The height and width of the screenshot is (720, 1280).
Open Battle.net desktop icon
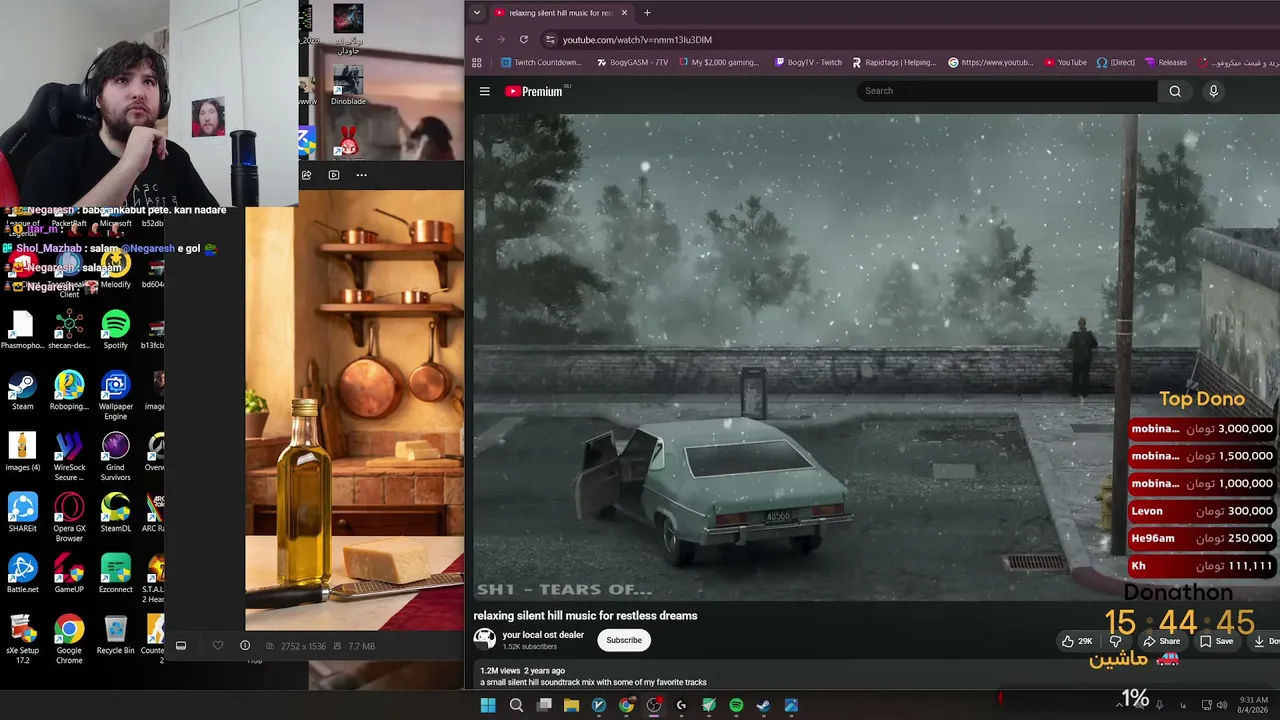(22, 574)
